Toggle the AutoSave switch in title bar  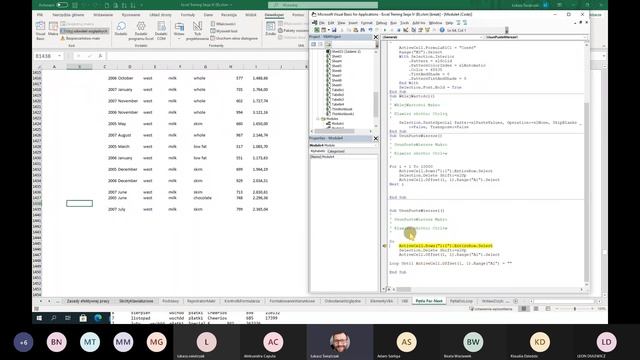(62, 5)
